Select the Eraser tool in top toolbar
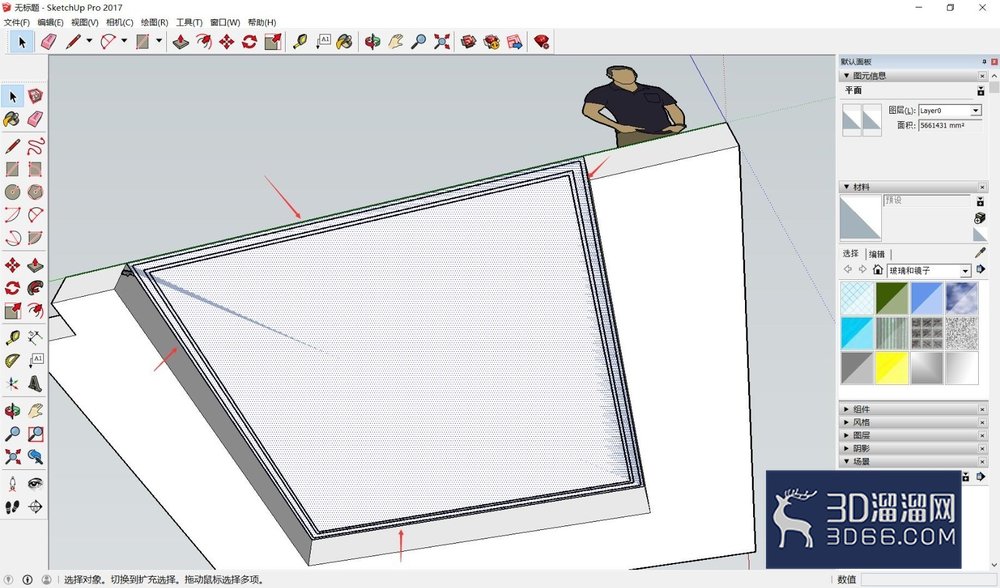Viewport: 1000px width, 588px height. [x=48, y=42]
